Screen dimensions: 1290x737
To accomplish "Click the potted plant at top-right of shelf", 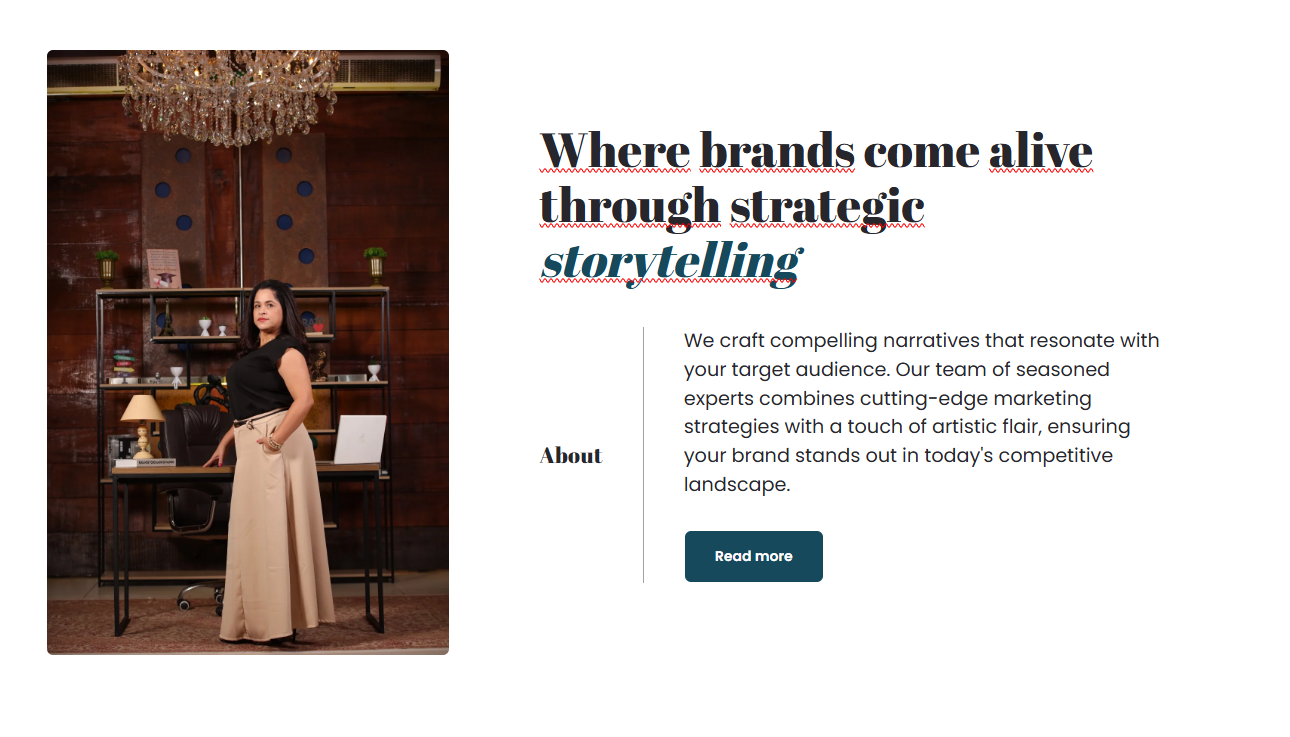I will click(x=375, y=262).
